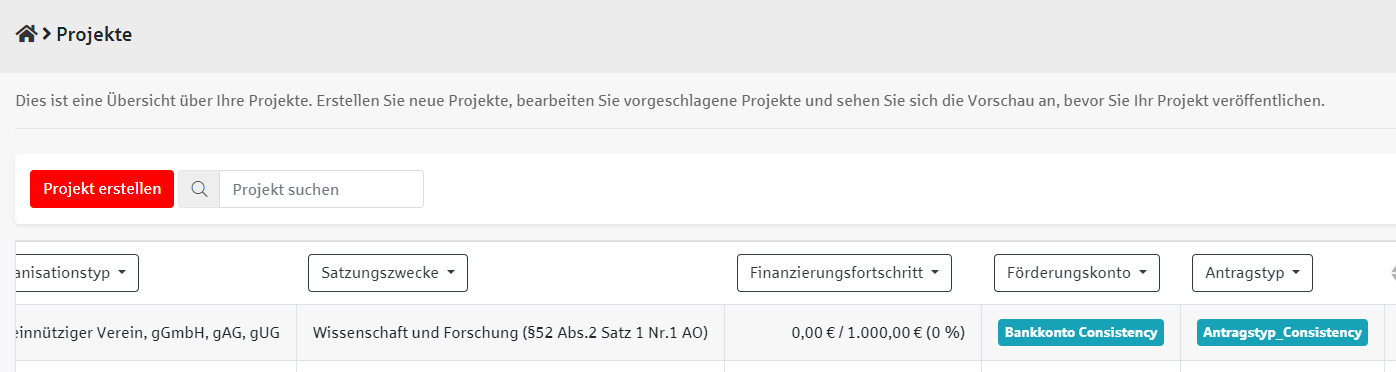Open the Satzungszwecke filter dropdown
This screenshot has height=372, width=1396.
point(388,273)
